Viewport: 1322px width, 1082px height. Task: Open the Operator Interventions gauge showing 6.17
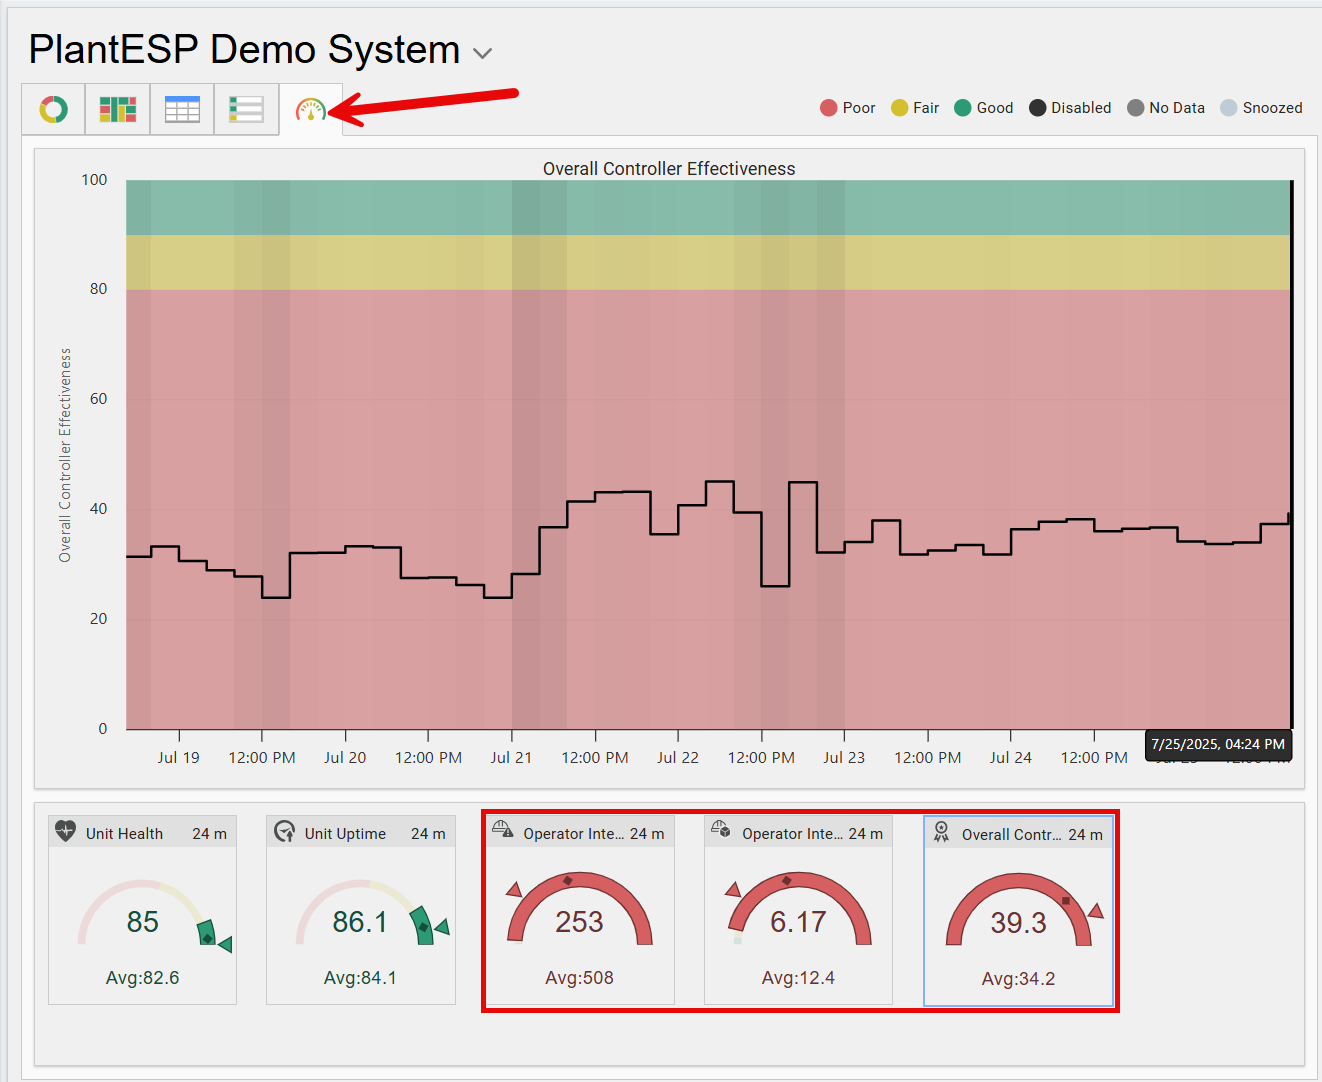(799, 909)
